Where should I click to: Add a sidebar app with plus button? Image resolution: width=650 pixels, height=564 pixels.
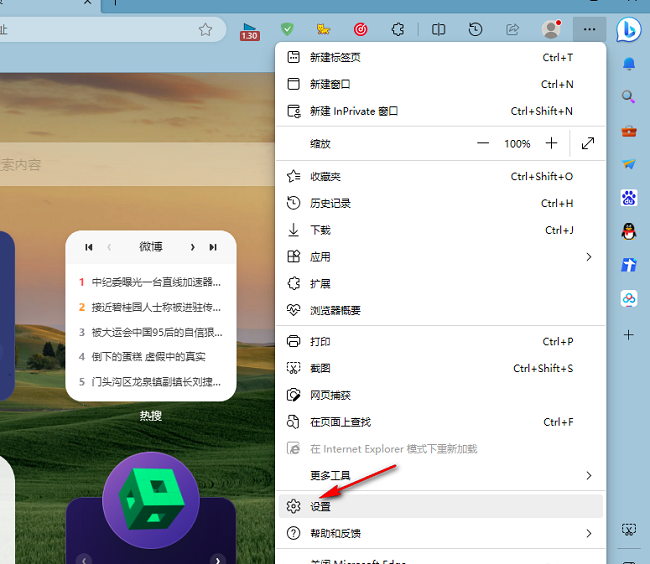click(629, 335)
